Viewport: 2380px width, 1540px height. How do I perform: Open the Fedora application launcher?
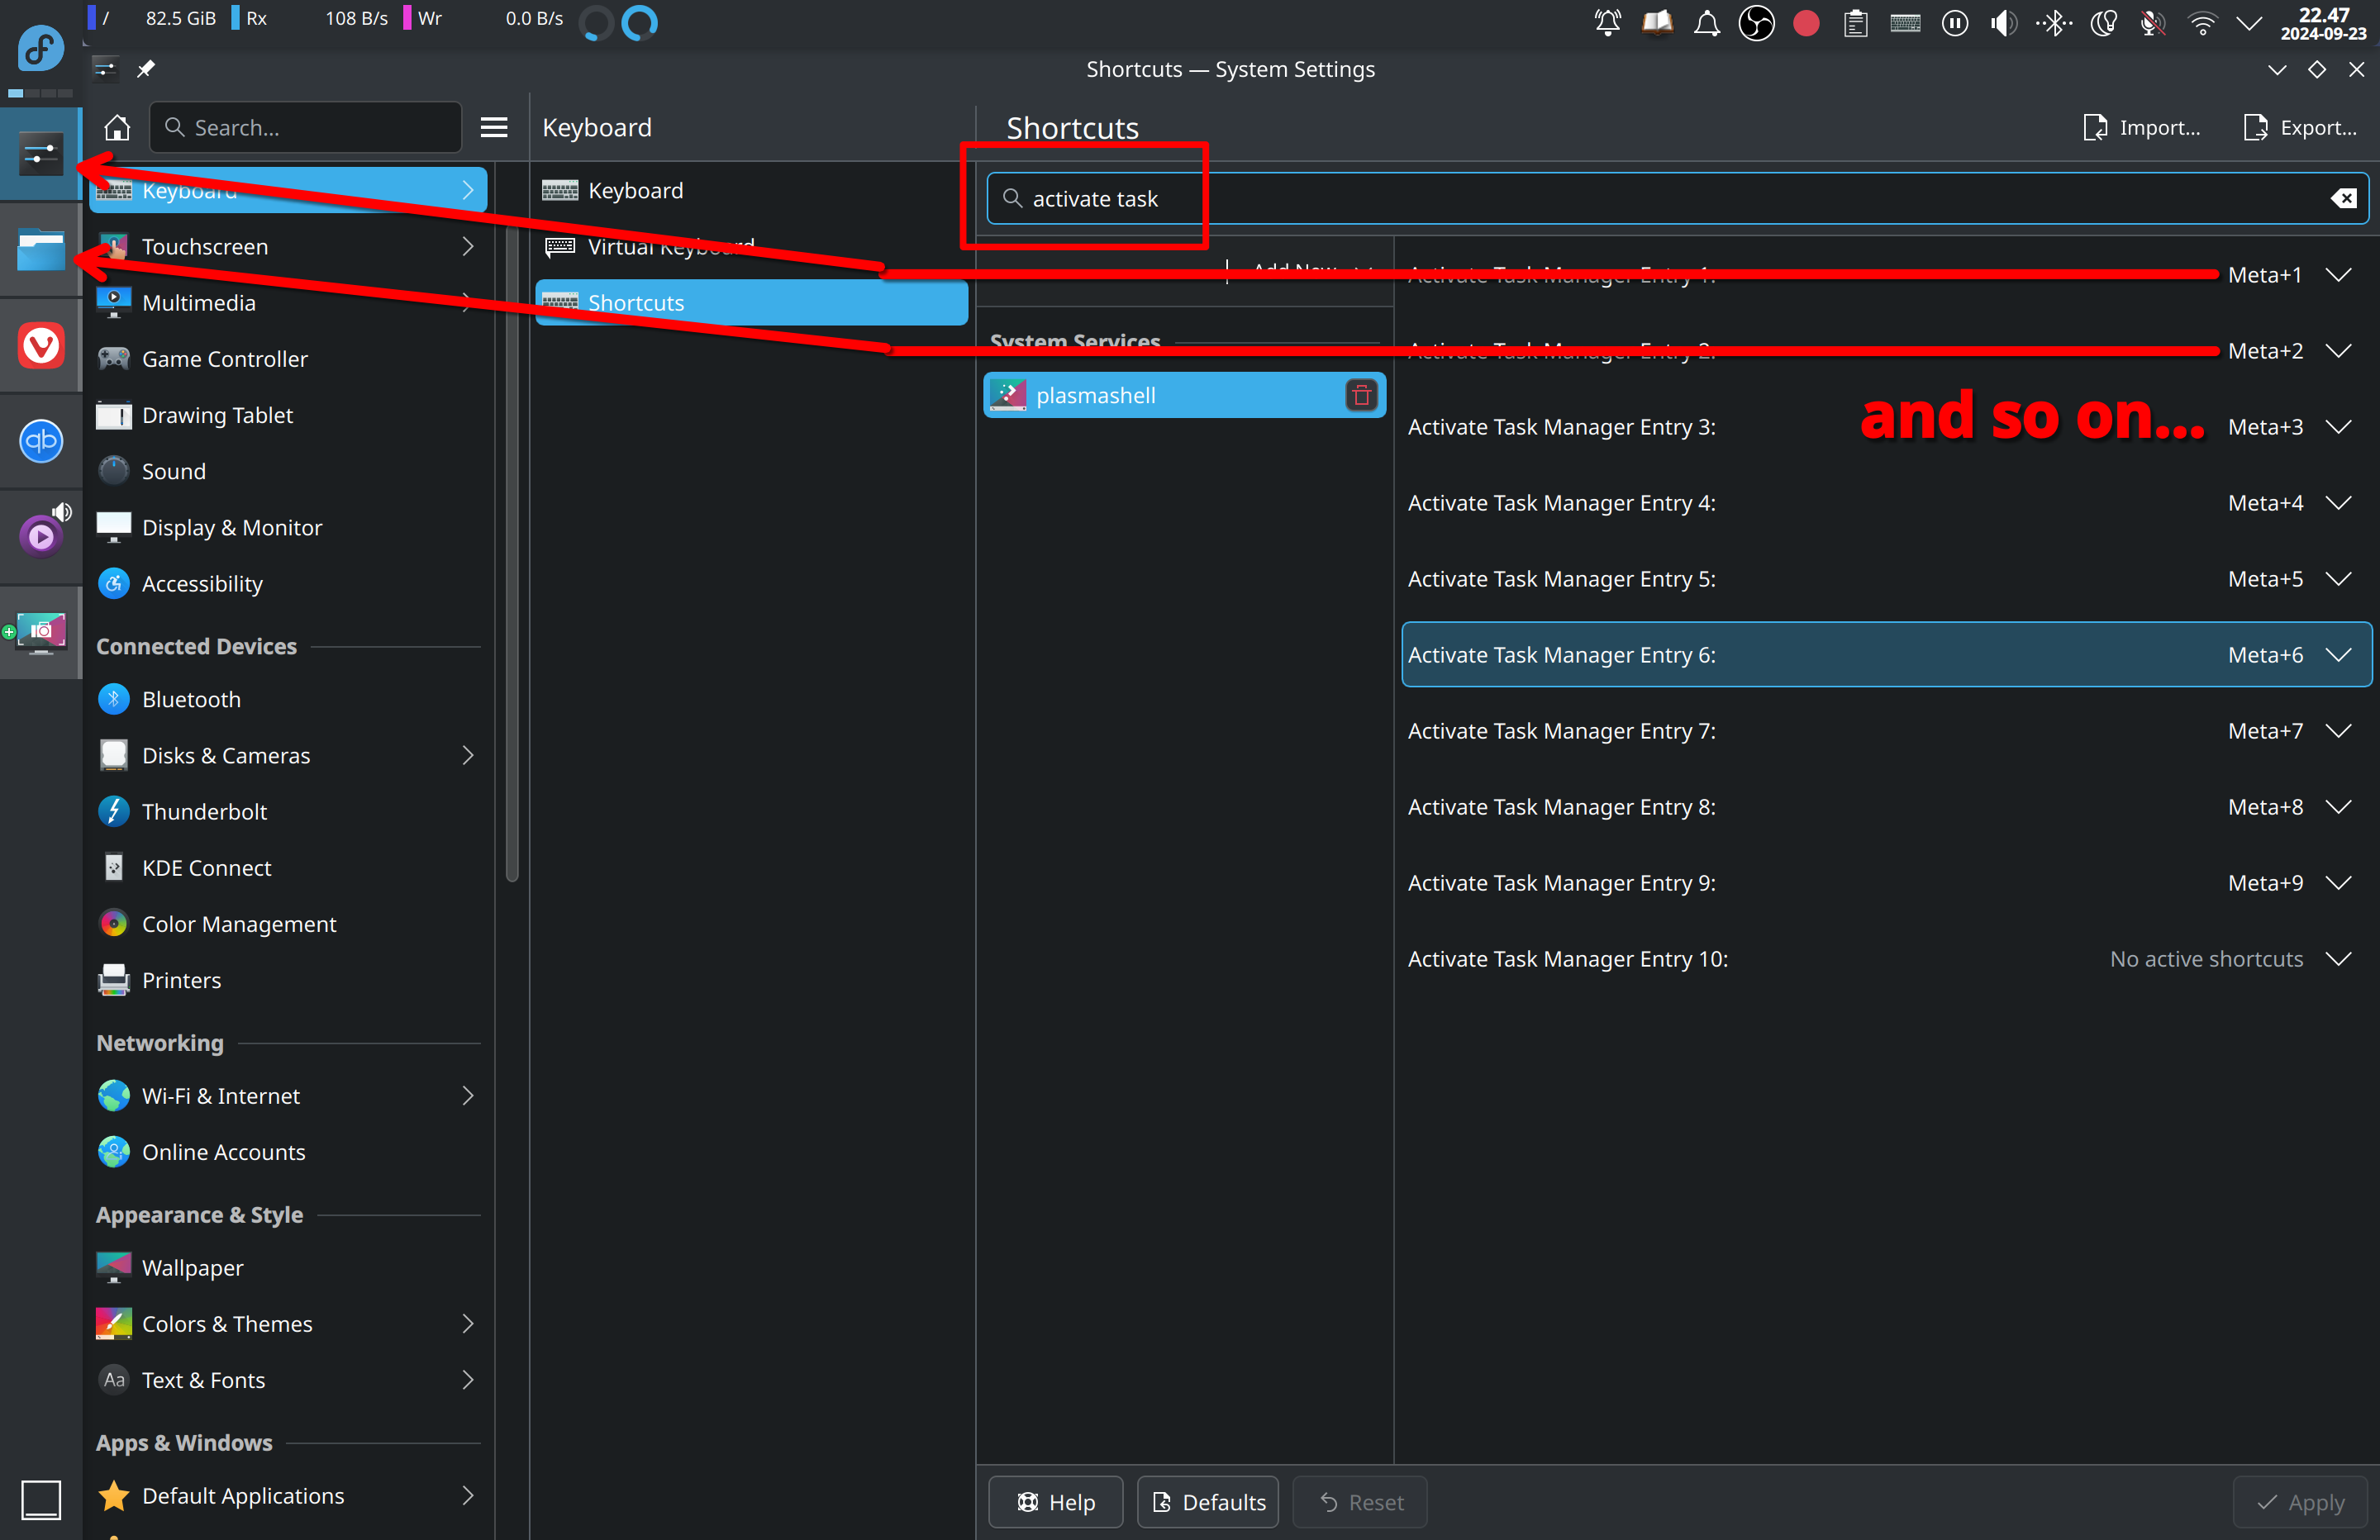click(41, 48)
